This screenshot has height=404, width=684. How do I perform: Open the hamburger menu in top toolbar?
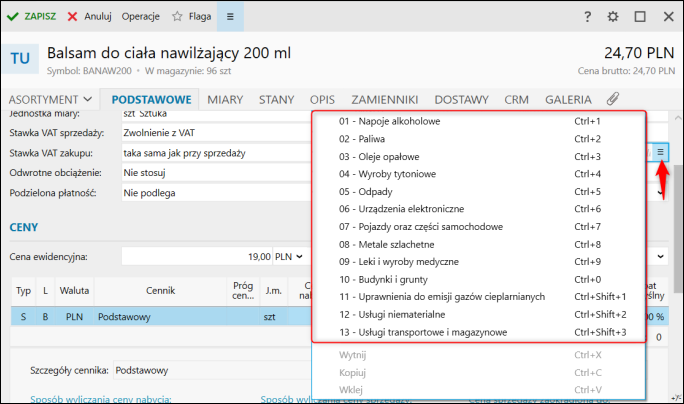pyautogui.click(x=230, y=17)
